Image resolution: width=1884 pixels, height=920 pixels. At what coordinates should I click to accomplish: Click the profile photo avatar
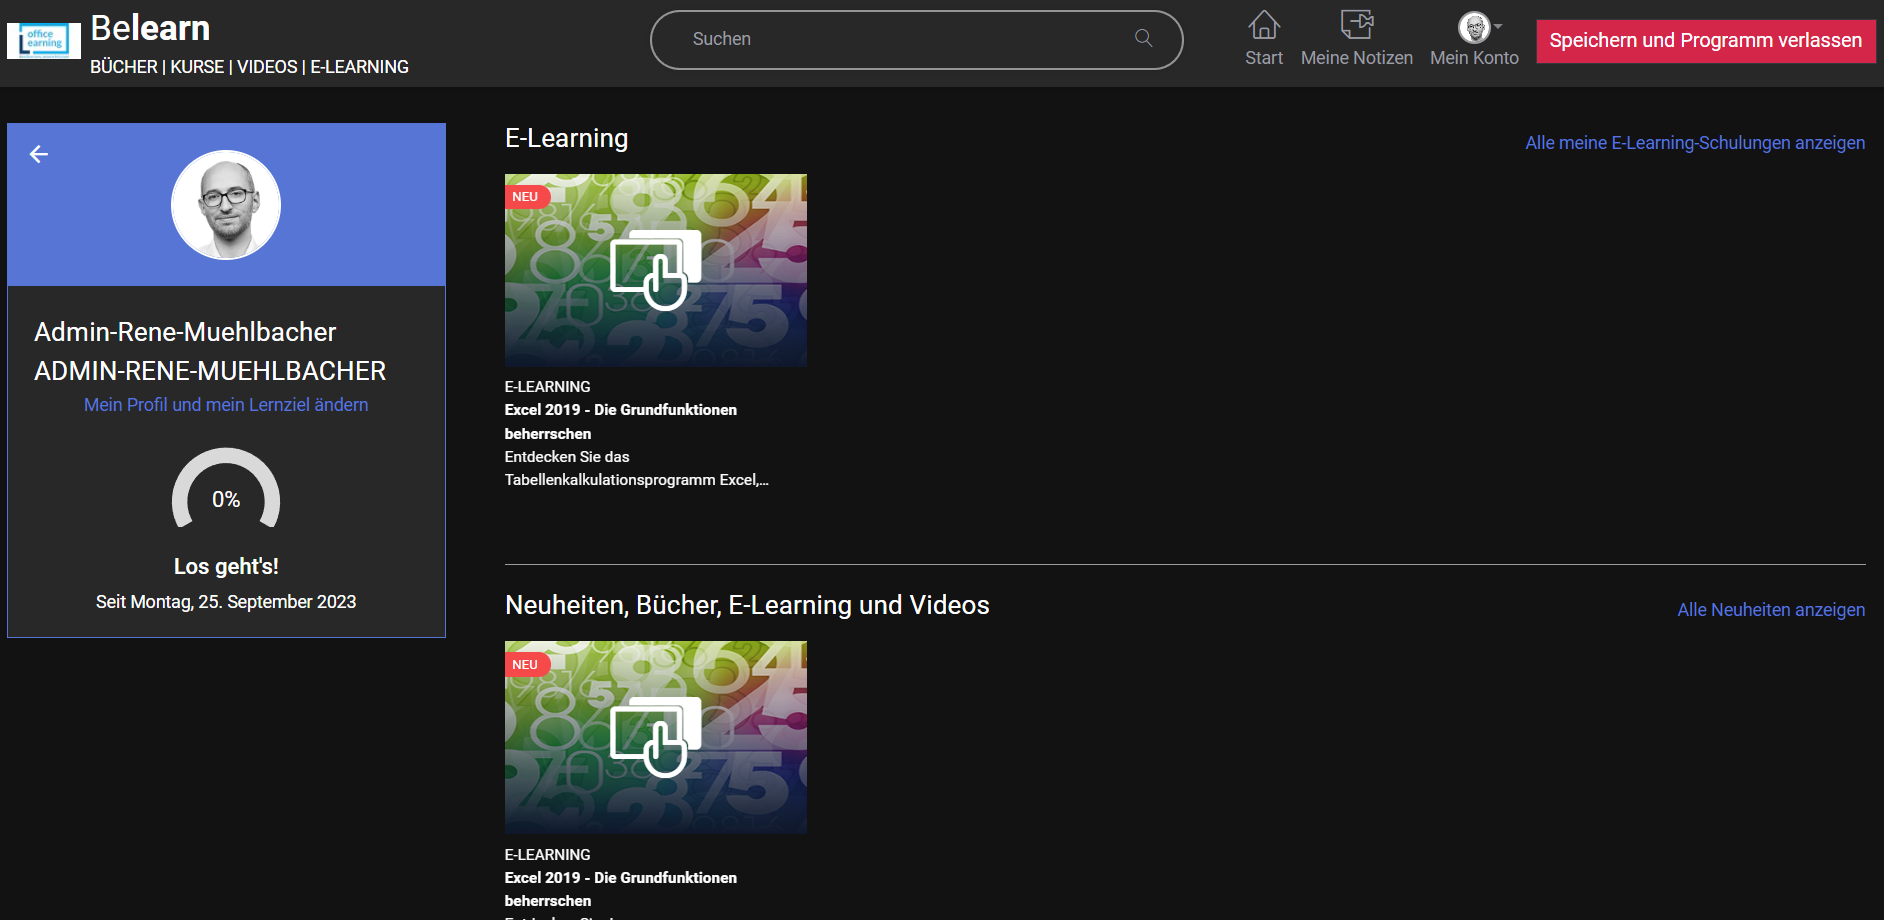tap(226, 205)
